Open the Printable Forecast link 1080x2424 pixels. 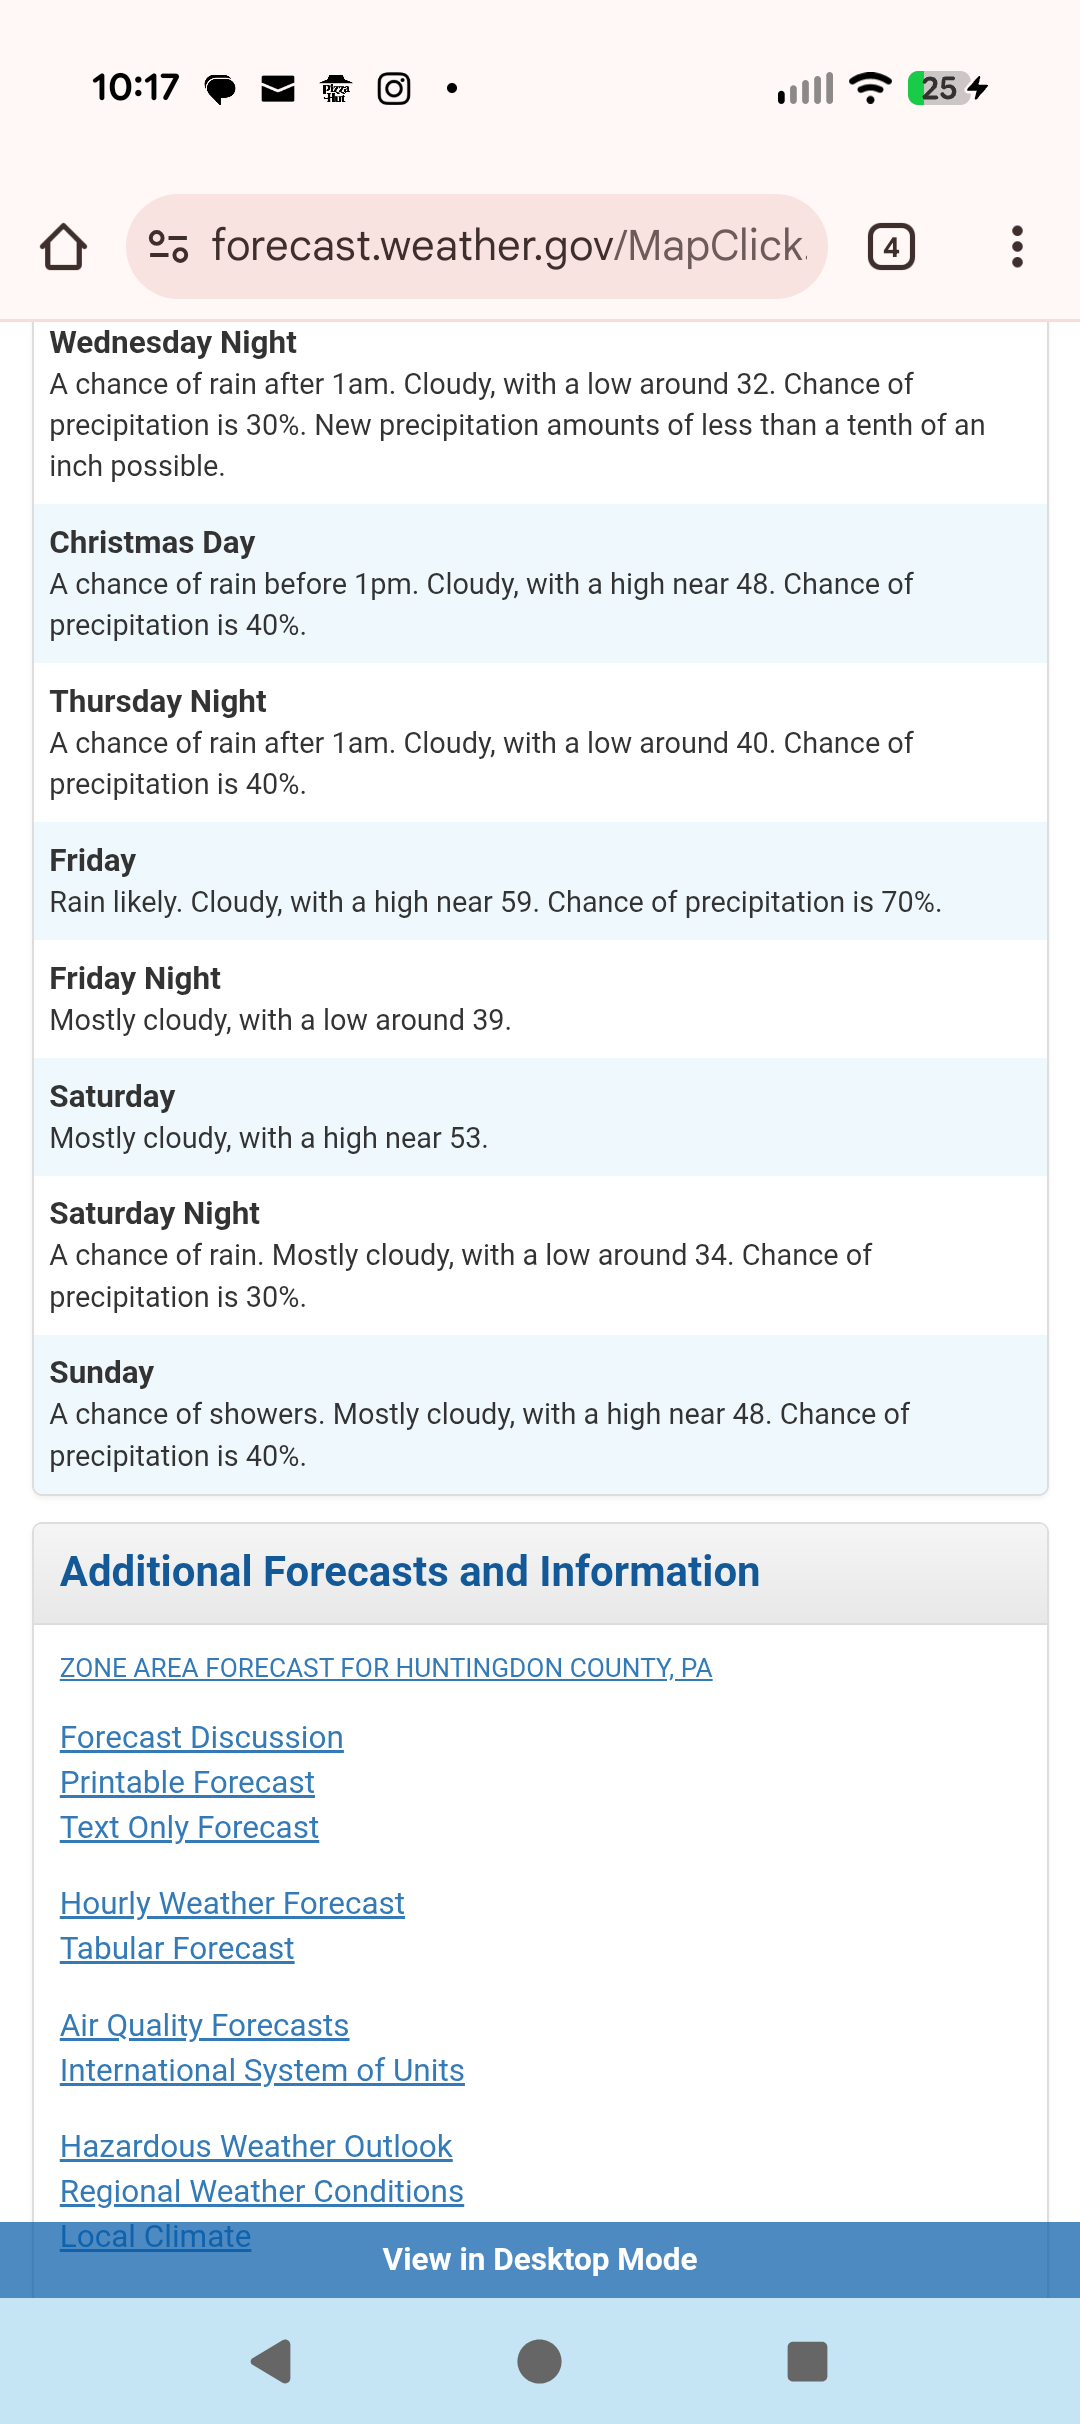click(x=187, y=1783)
